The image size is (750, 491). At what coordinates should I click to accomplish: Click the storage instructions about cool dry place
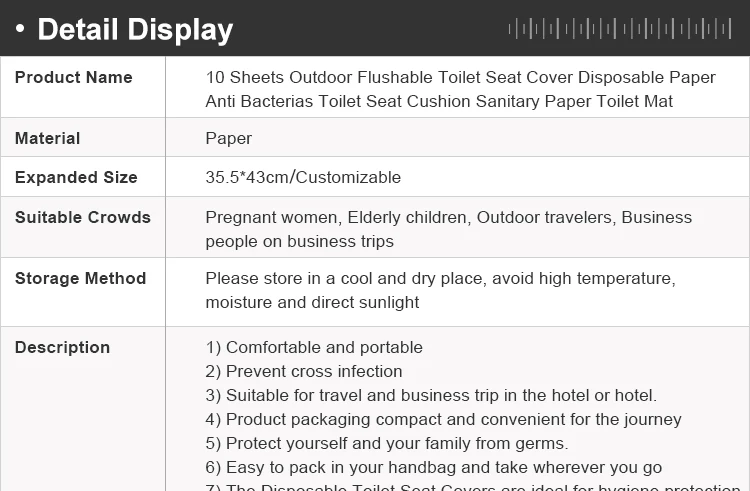(440, 290)
